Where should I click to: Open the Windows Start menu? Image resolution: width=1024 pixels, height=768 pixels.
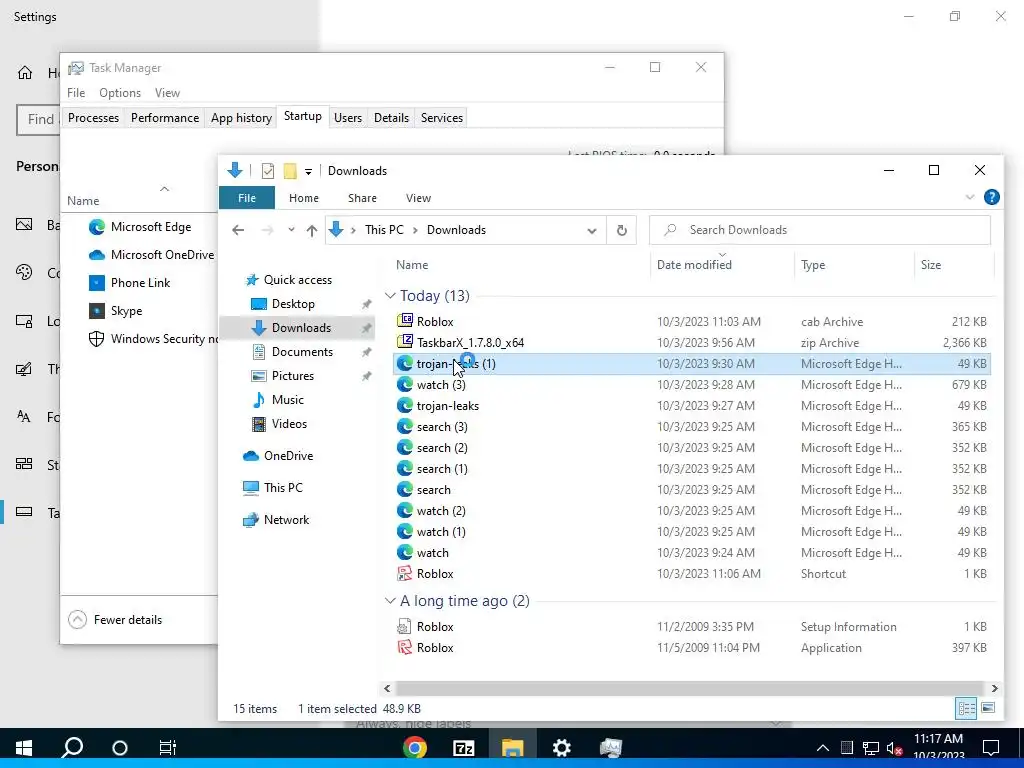[24, 747]
